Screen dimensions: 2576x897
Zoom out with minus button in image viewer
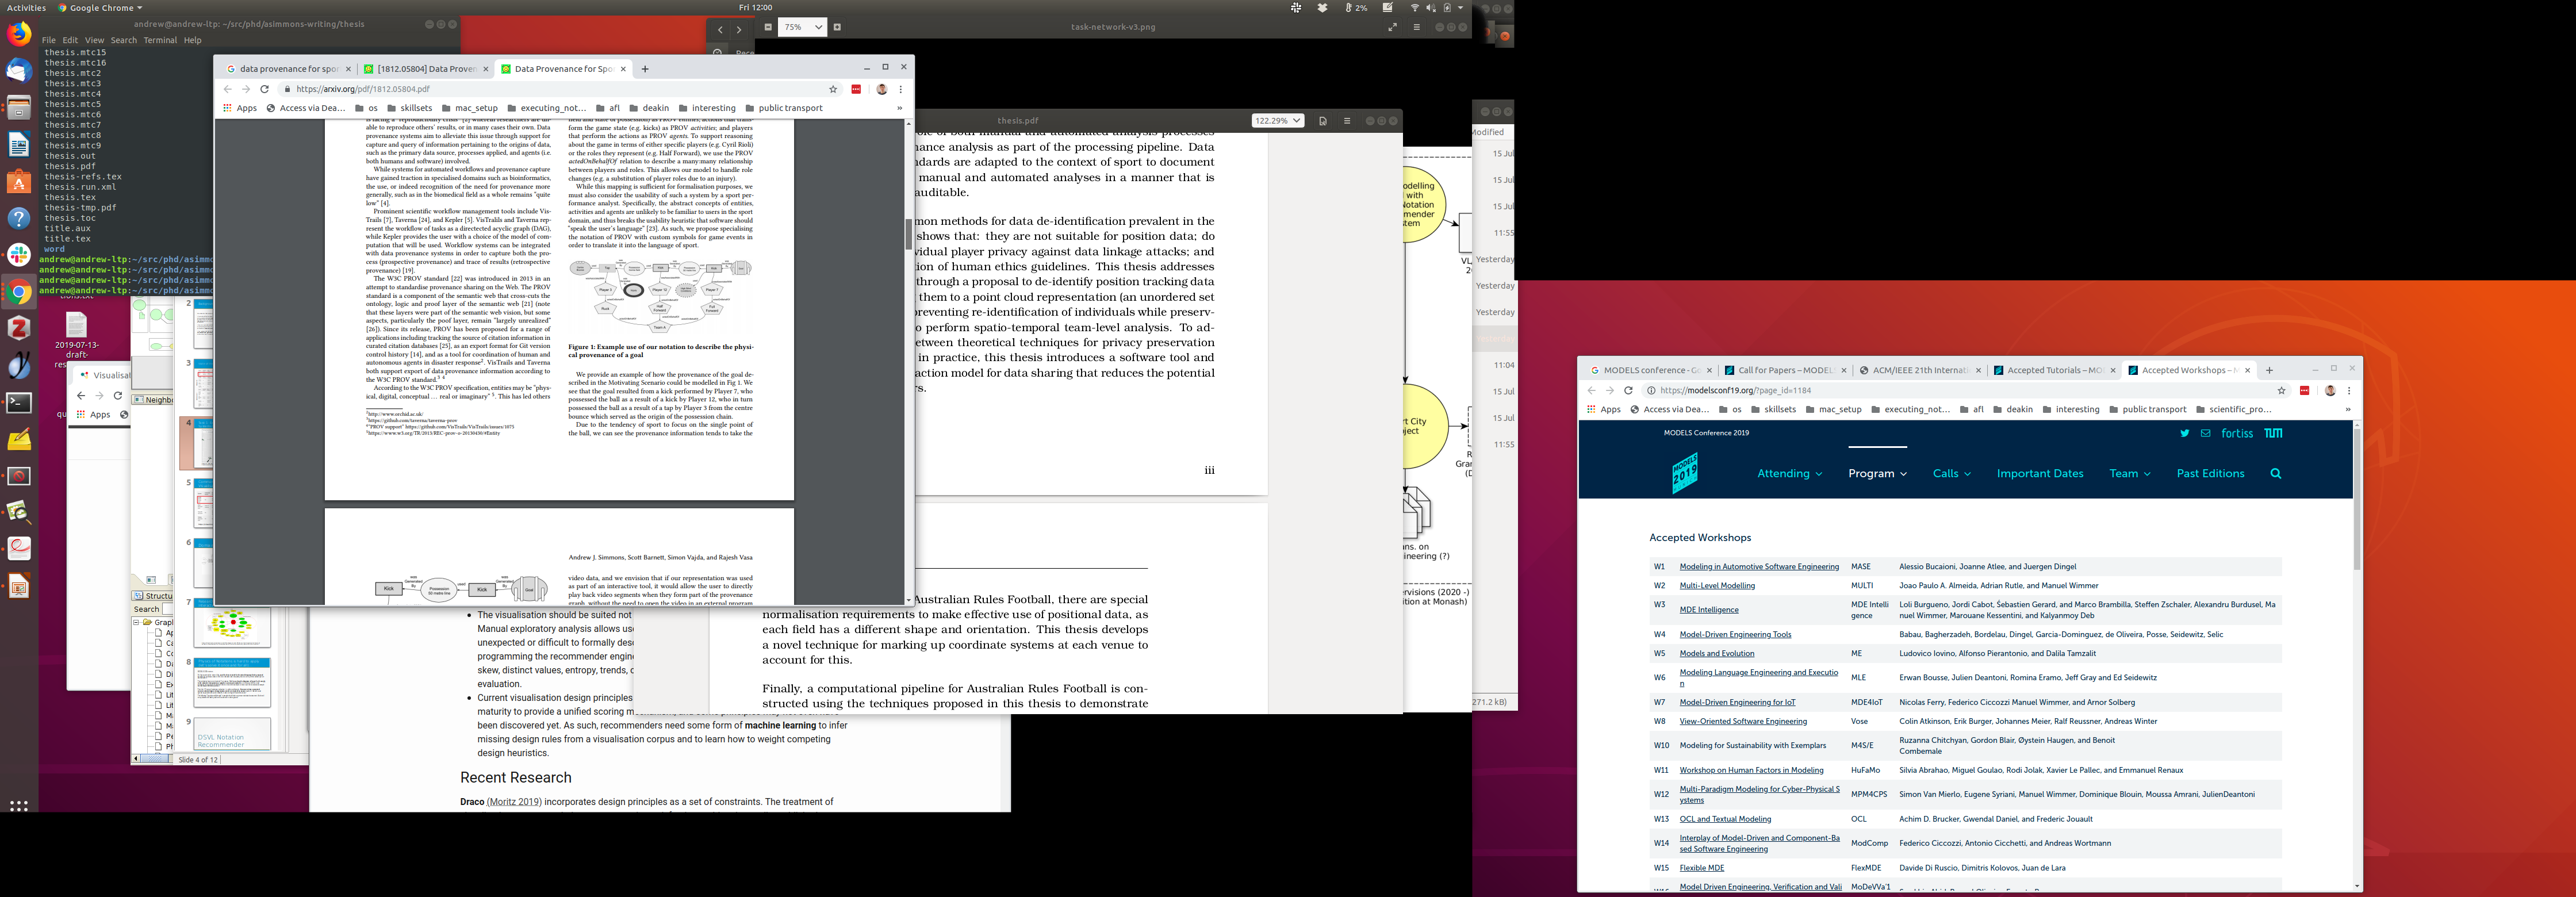[x=768, y=27]
